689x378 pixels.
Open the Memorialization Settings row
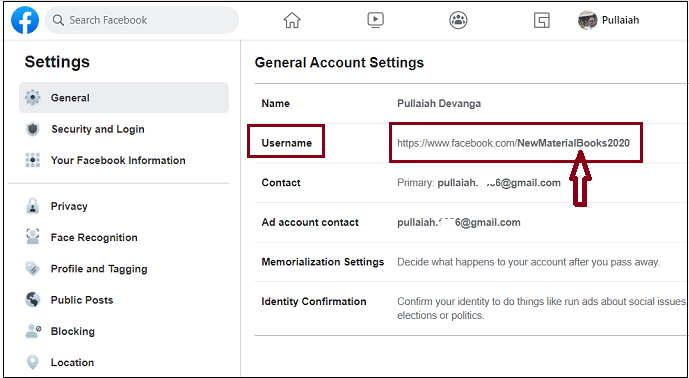(x=471, y=262)
